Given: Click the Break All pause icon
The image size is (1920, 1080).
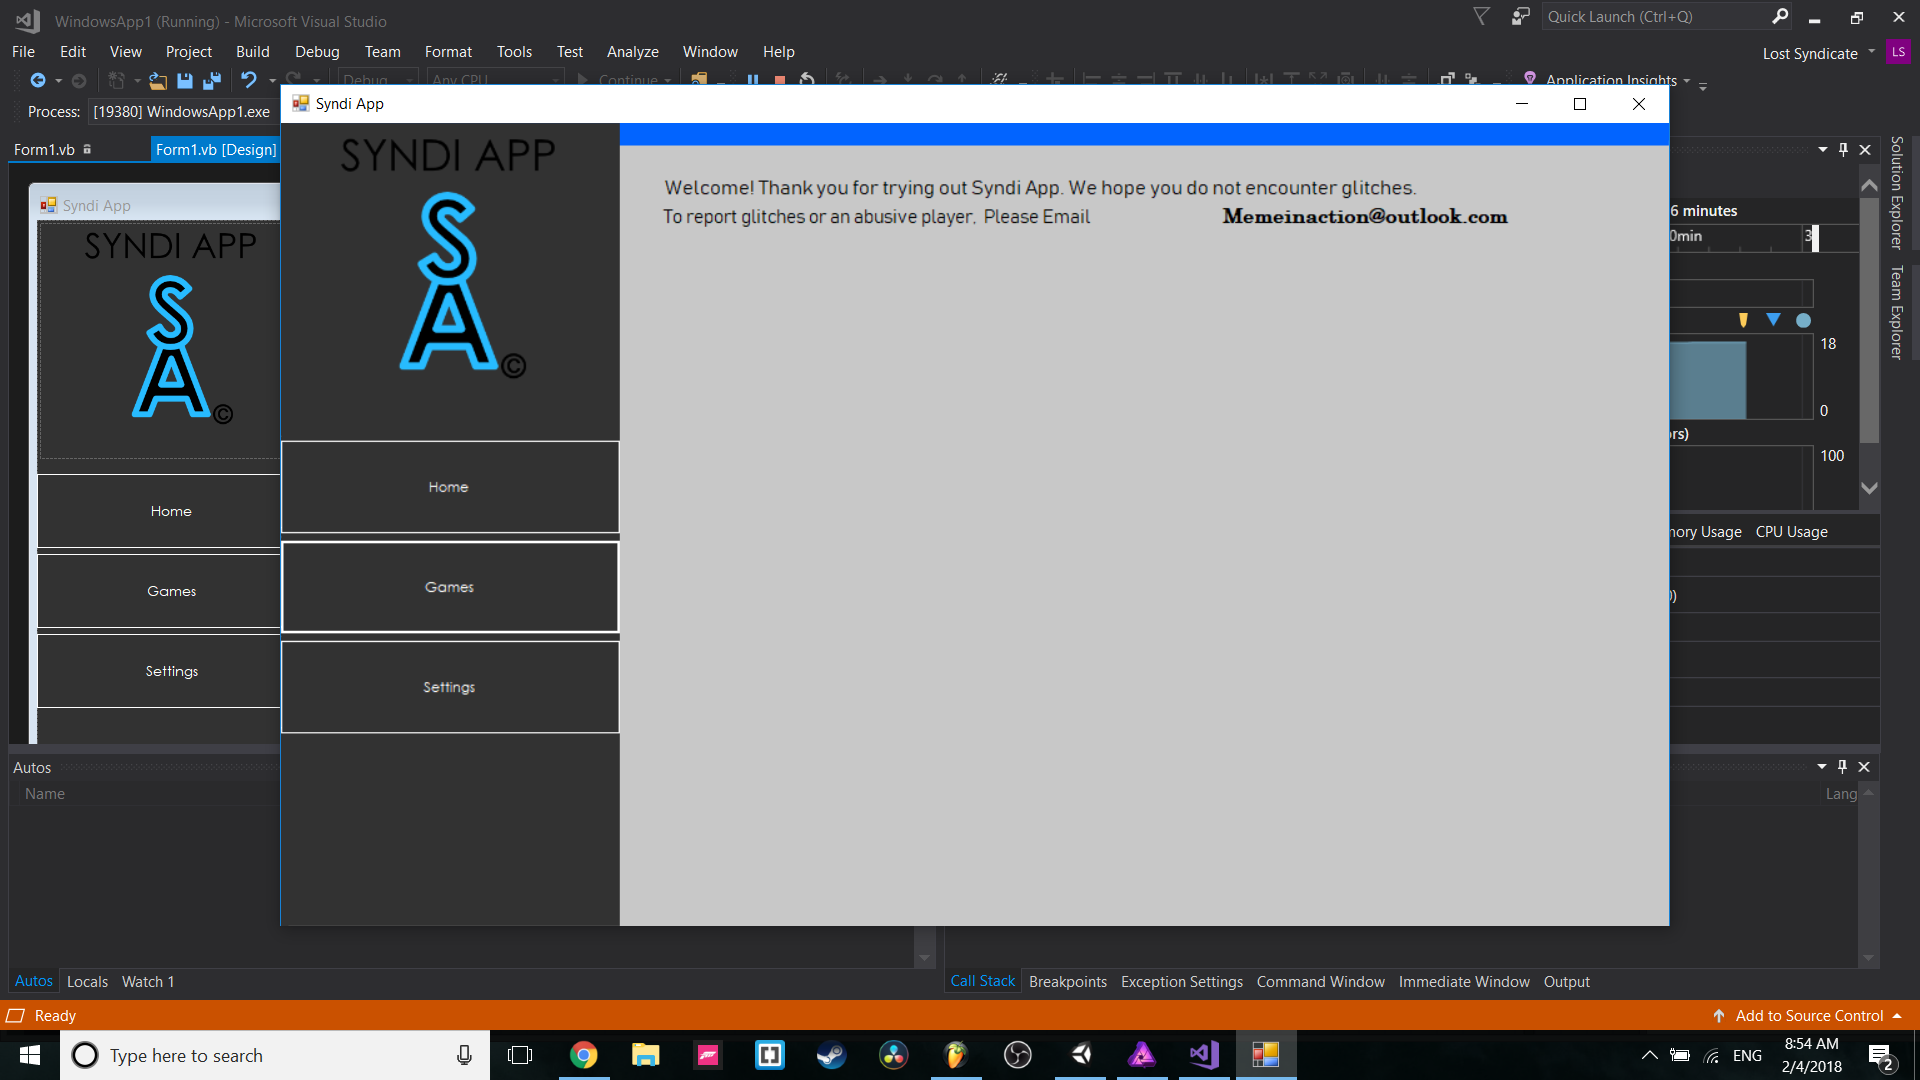Looking at the screenshot, I should 753,80.
